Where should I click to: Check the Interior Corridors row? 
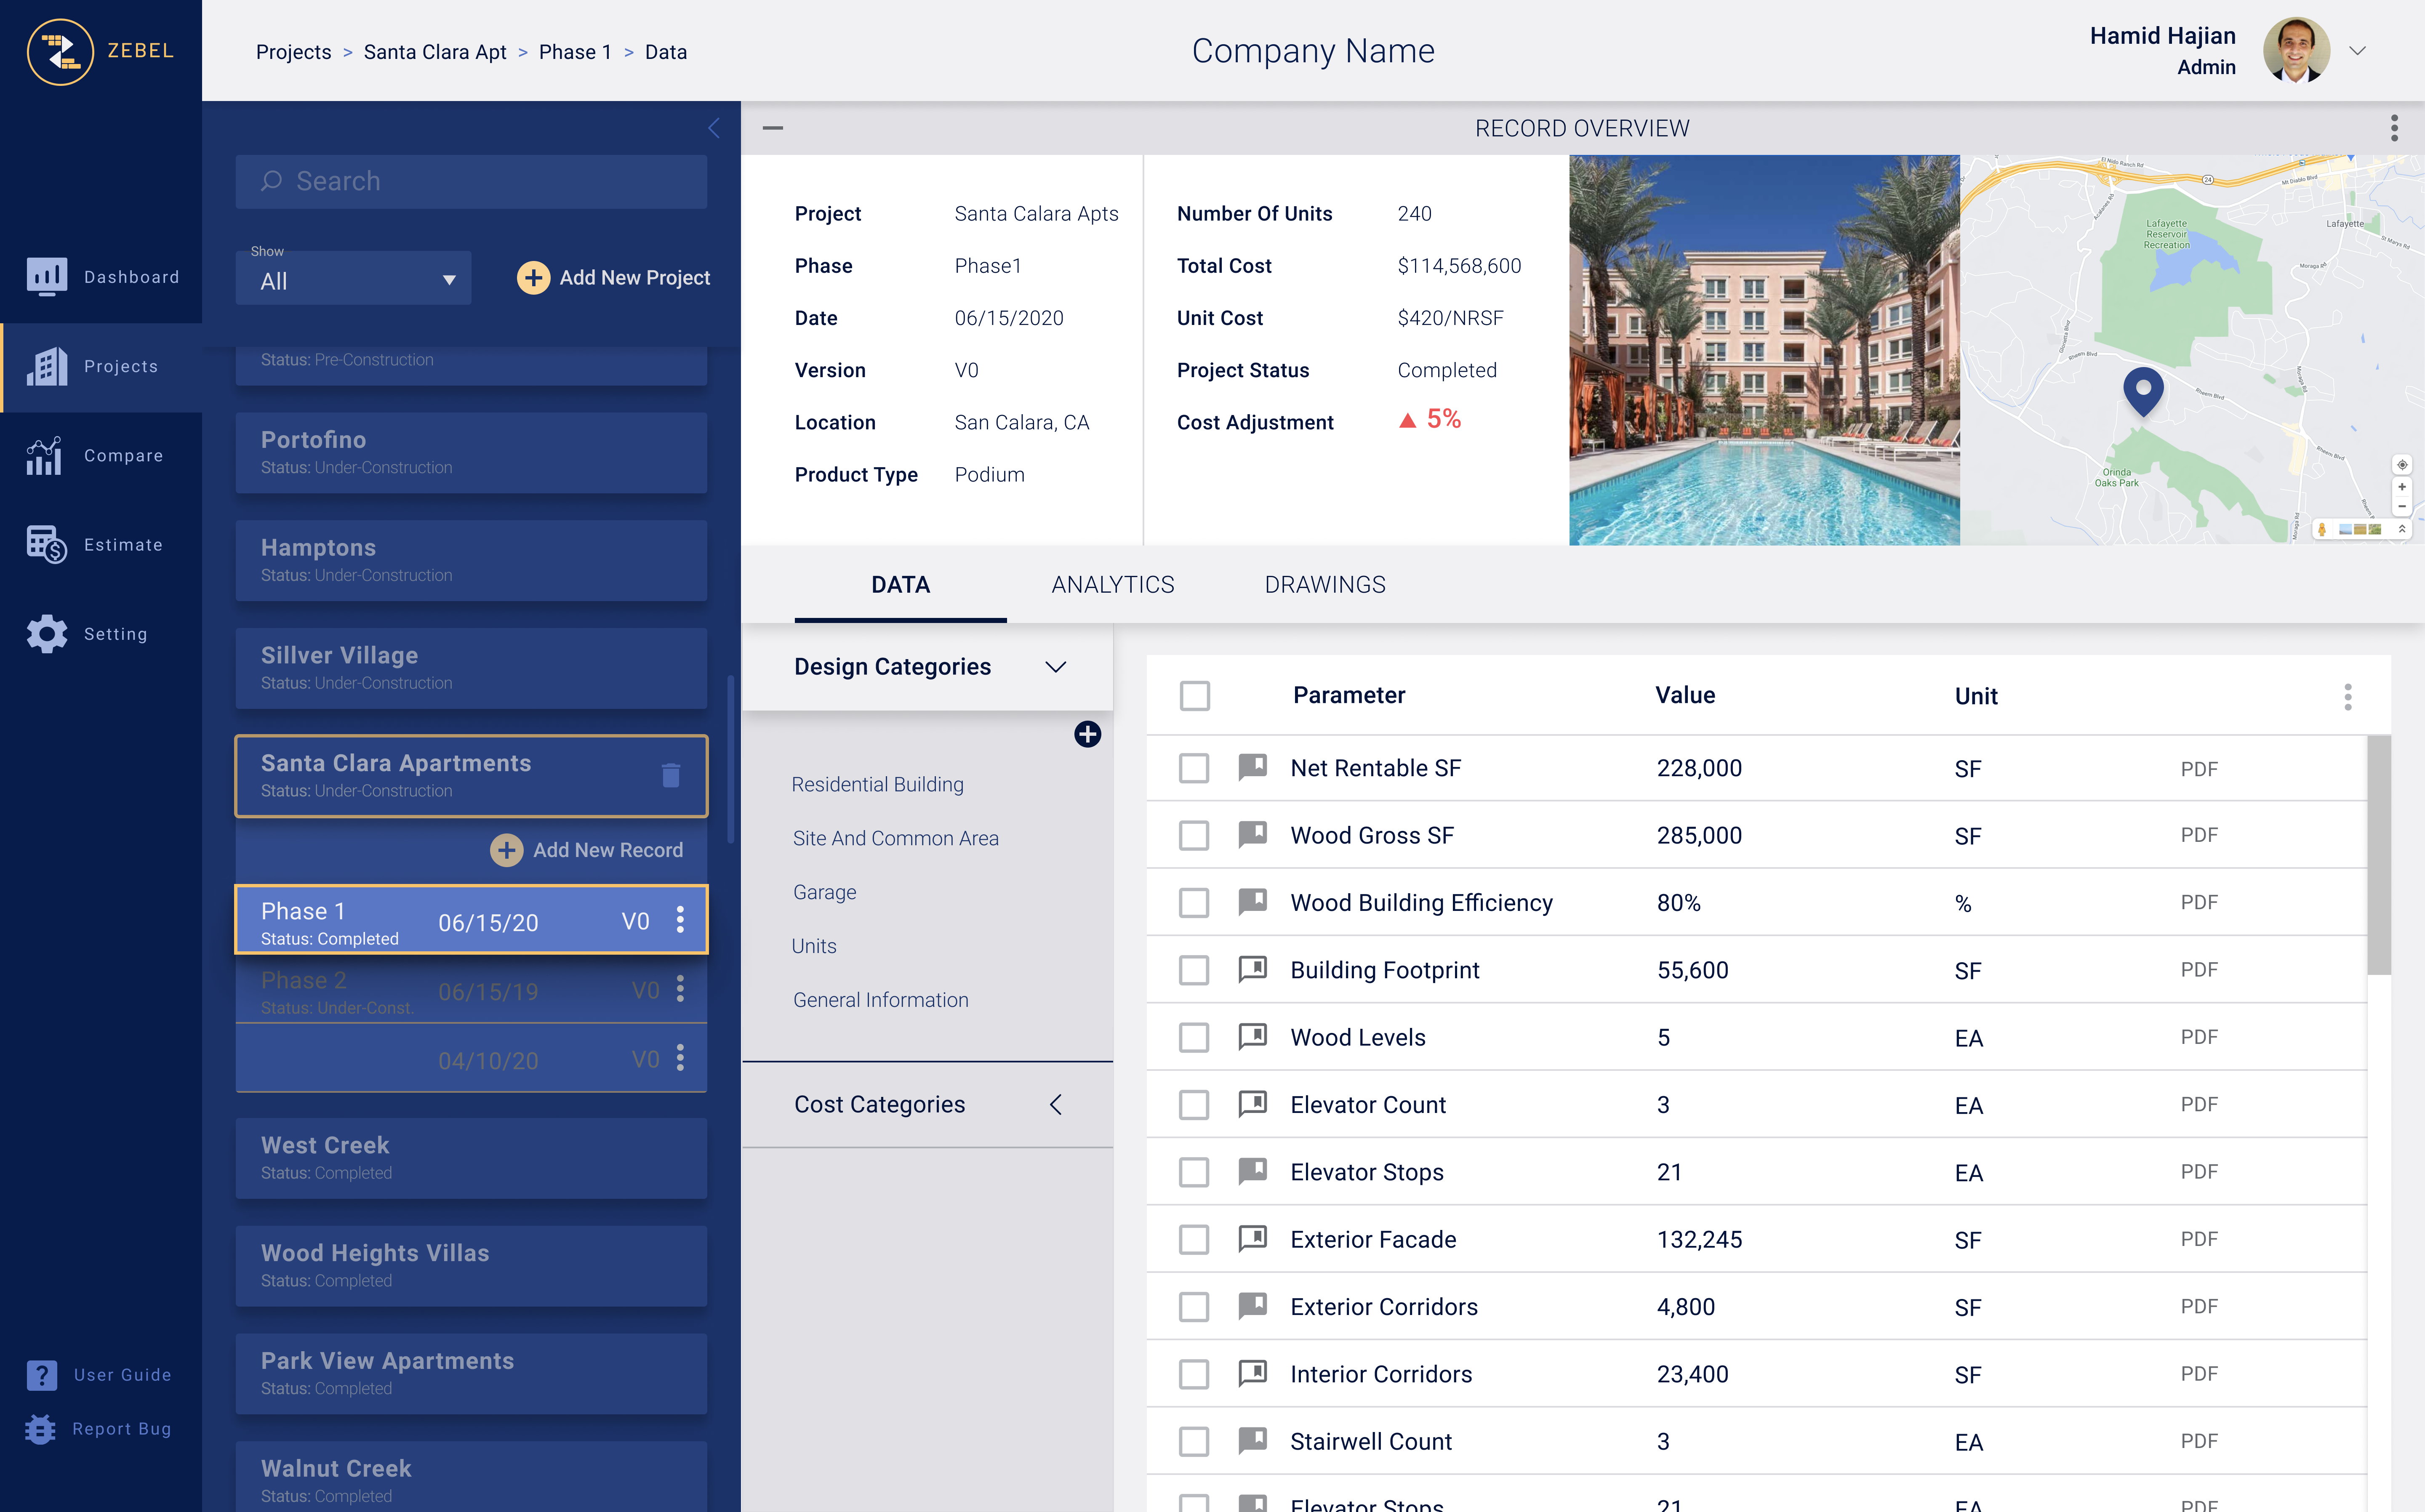1194,1374
